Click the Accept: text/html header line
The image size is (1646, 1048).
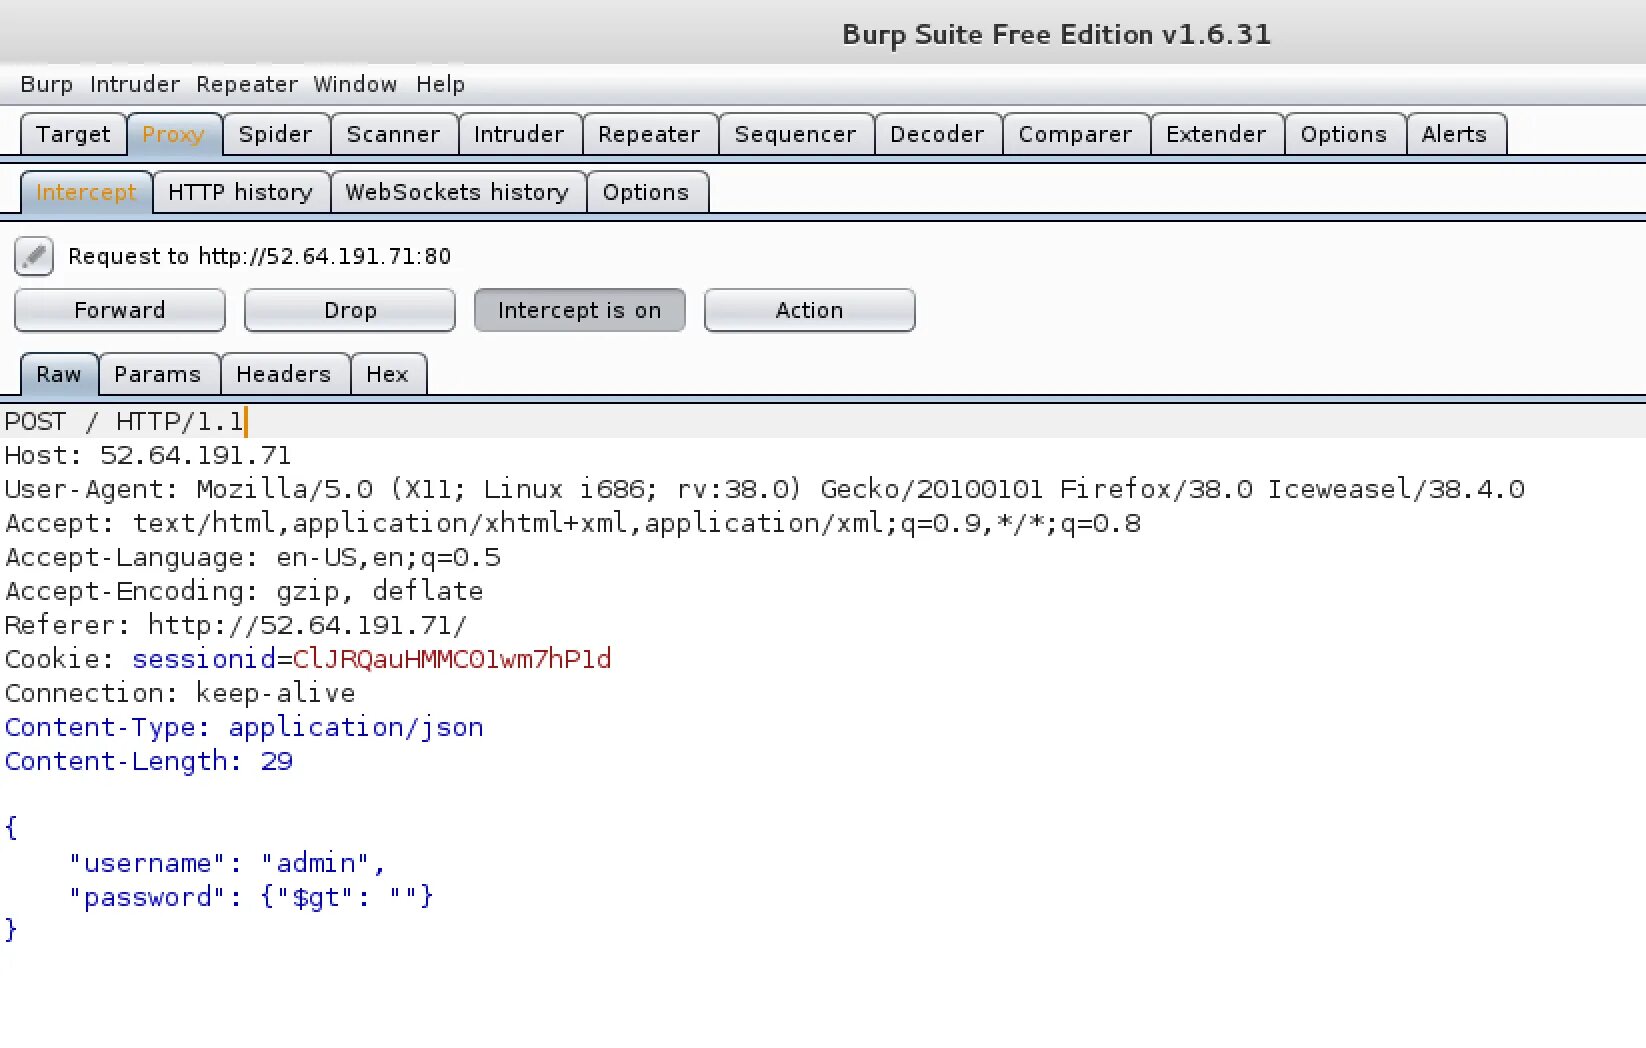[573, 524]
